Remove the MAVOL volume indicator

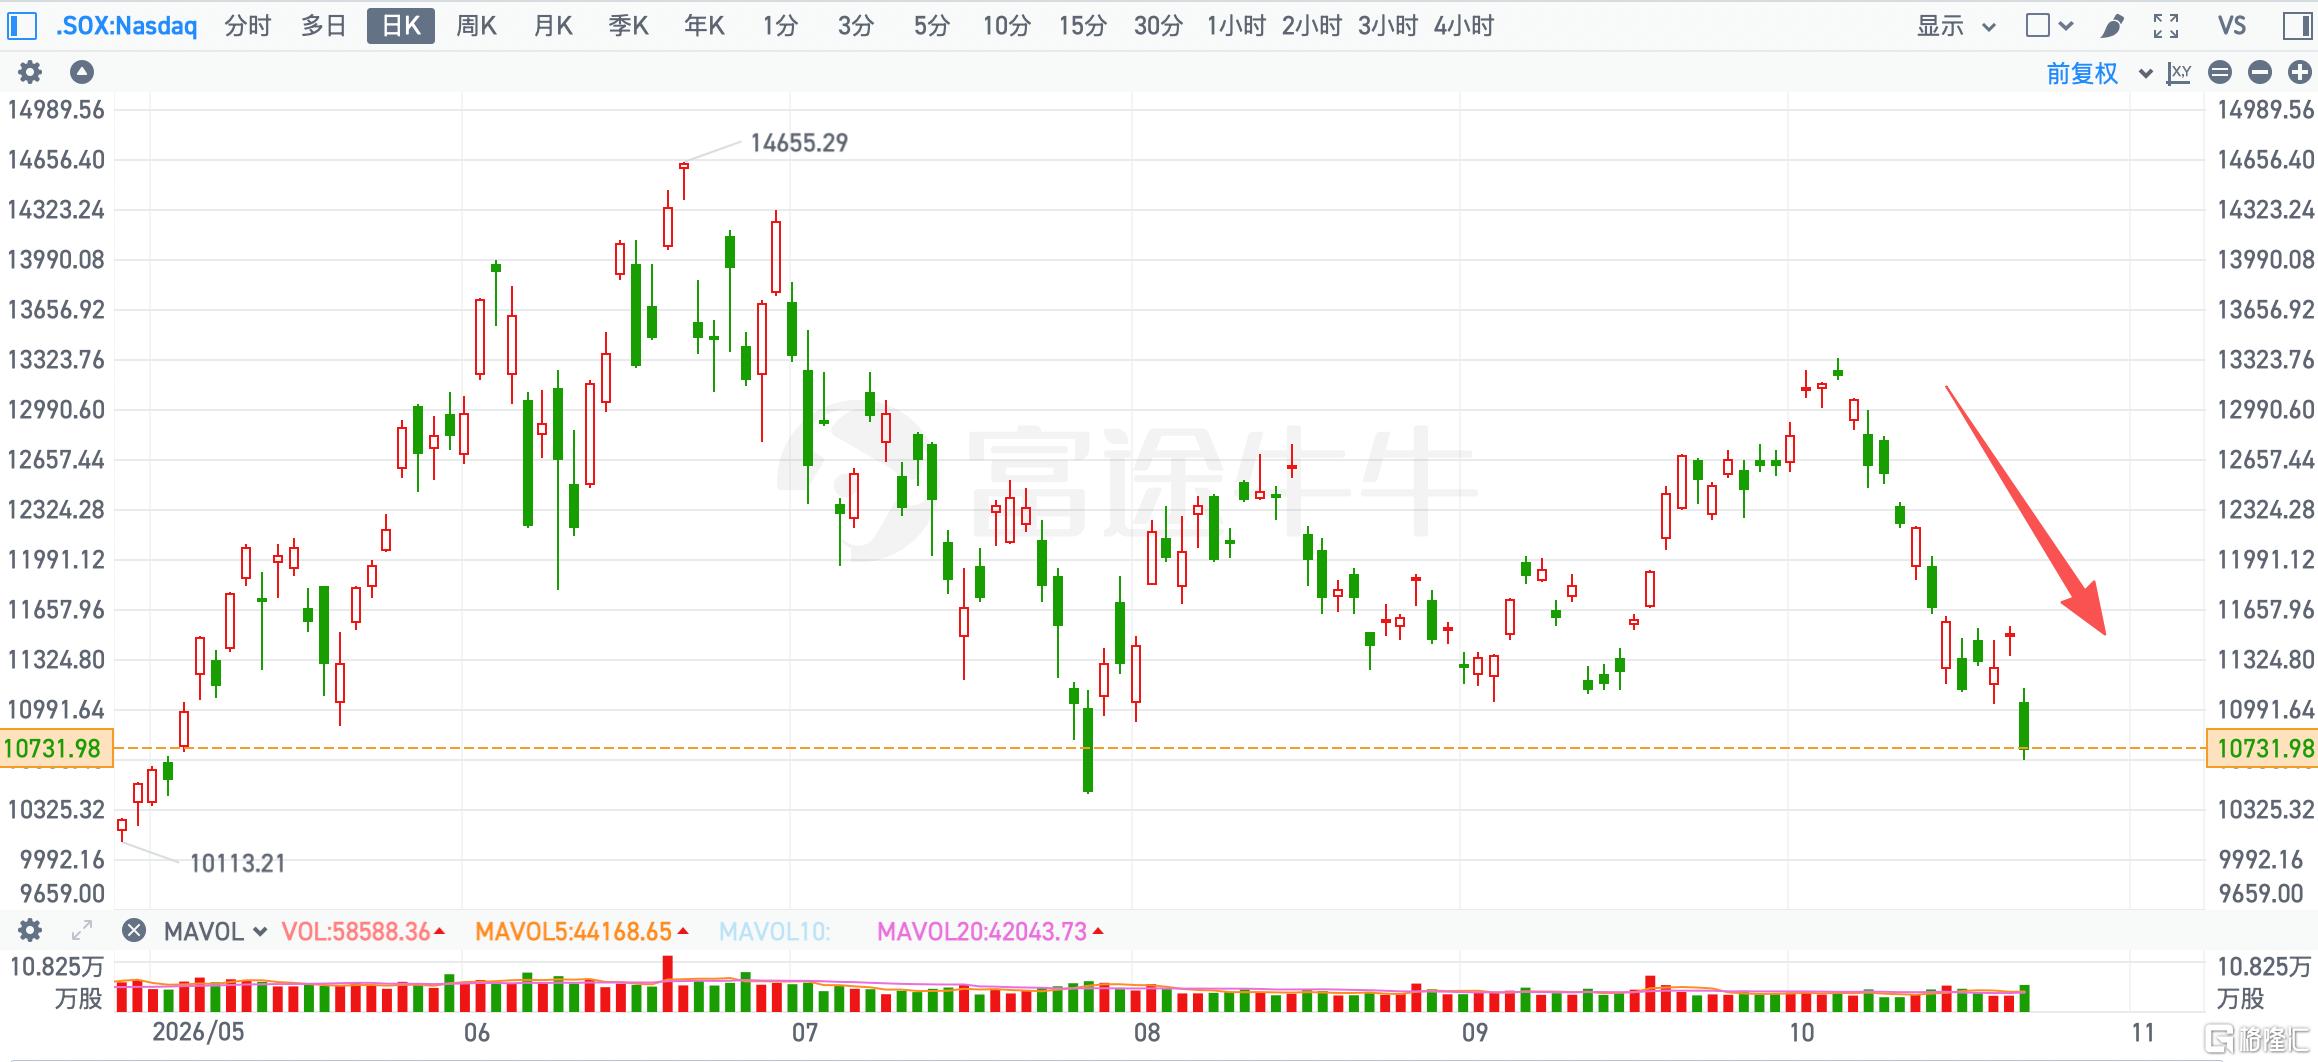[x=133, y=931]
